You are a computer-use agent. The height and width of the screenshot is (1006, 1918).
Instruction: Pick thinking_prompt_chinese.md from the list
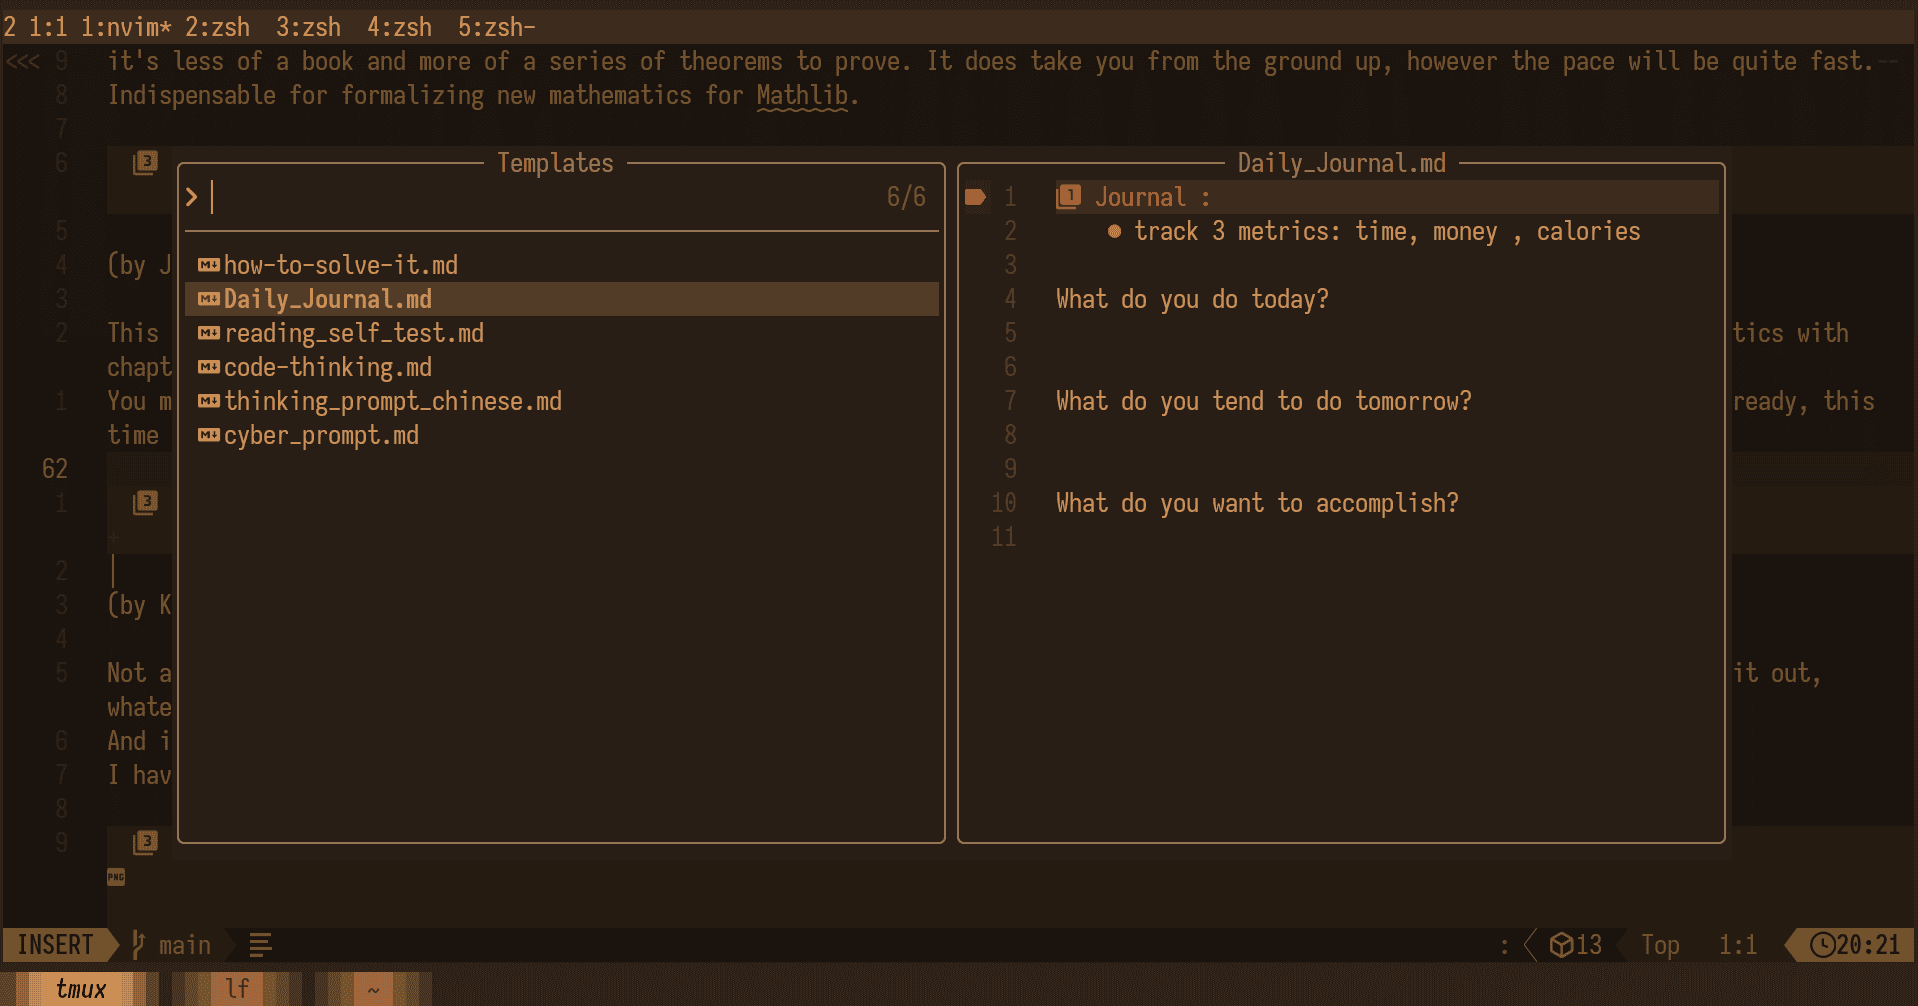pyautogui.click(x=392, y=401)
